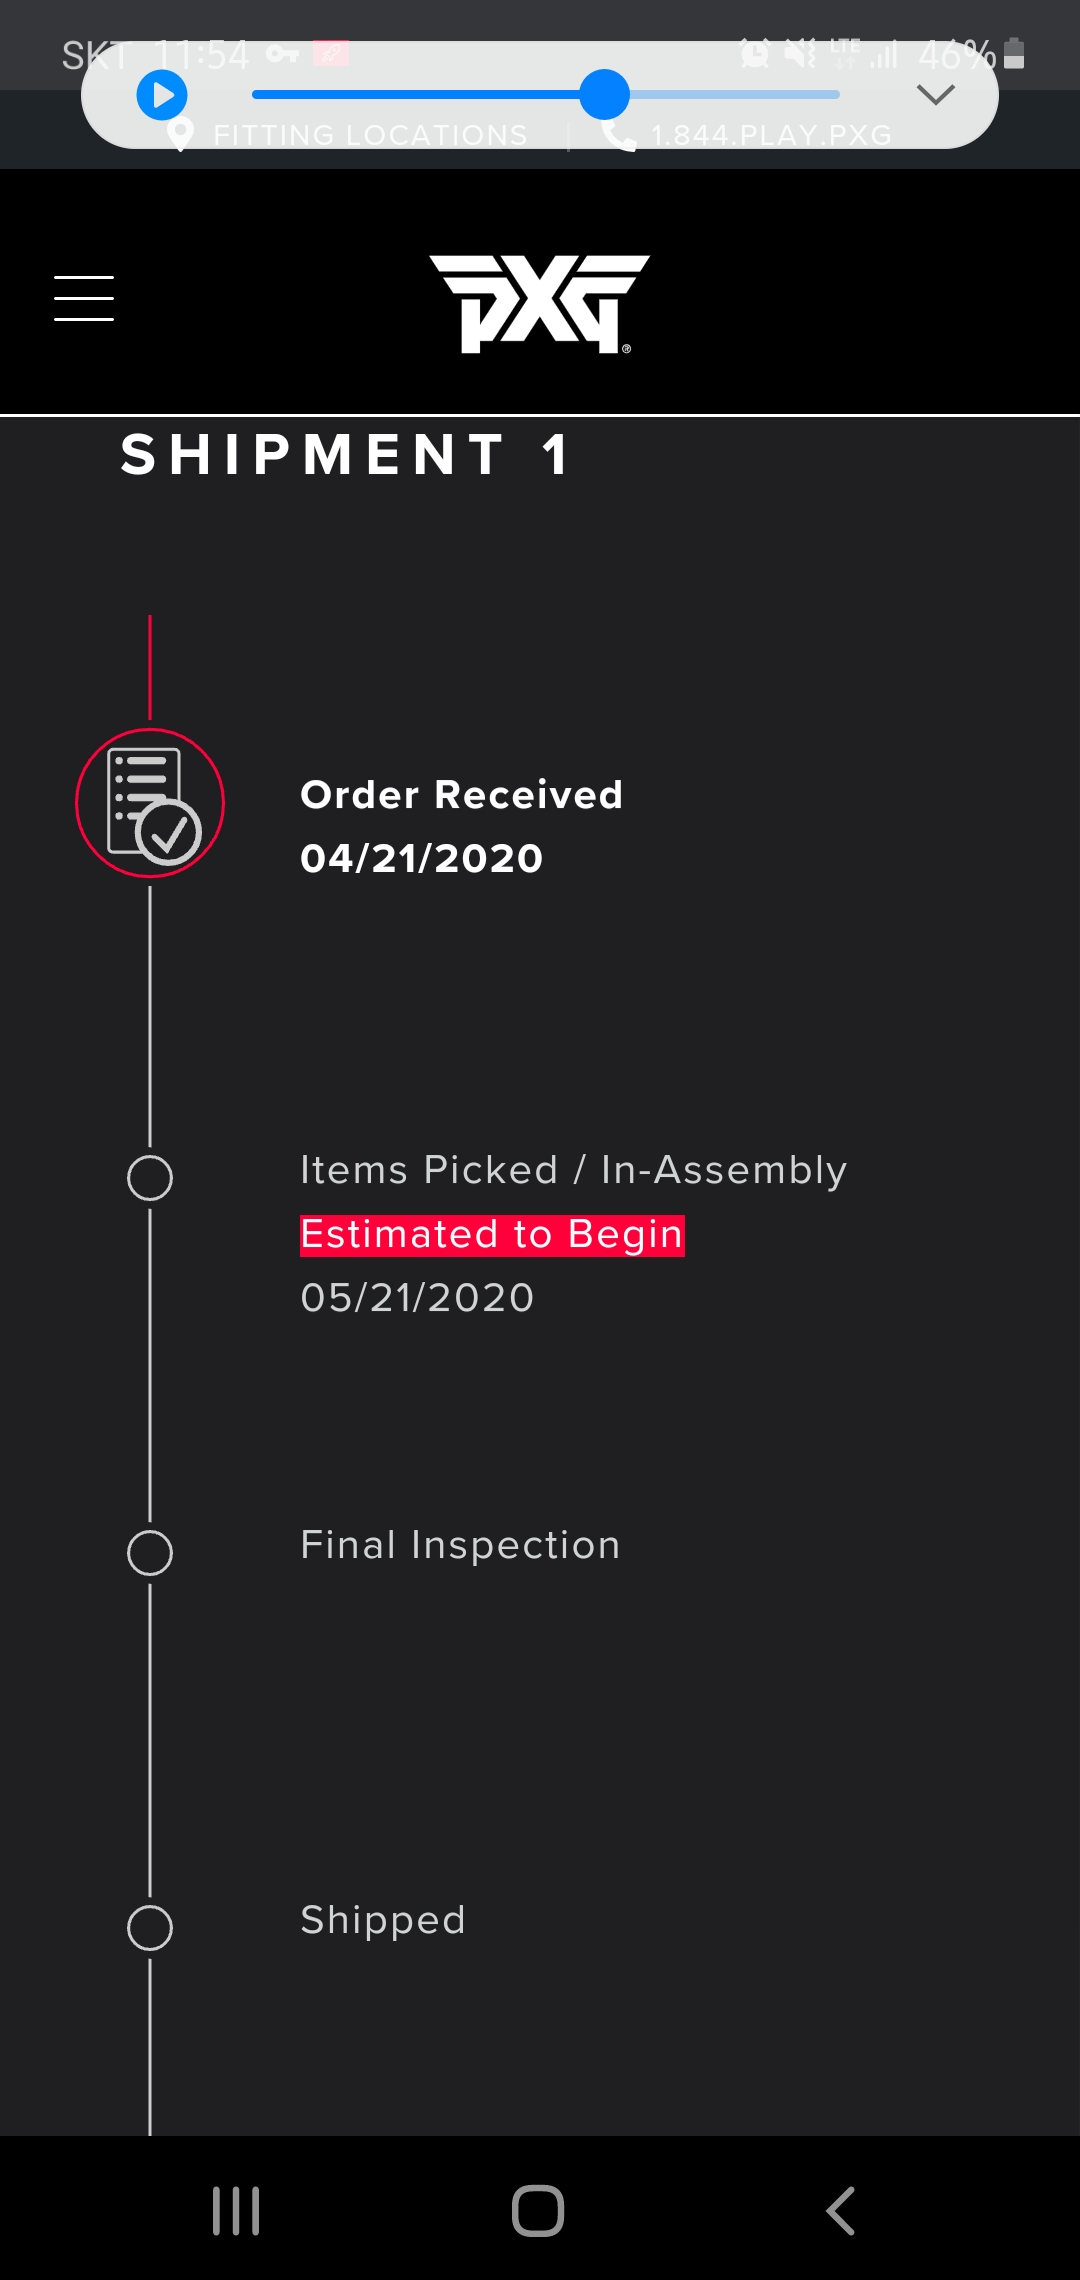Click the Estimated to Begin label
This screenshot has width=1080, height=2280.
492,1235
